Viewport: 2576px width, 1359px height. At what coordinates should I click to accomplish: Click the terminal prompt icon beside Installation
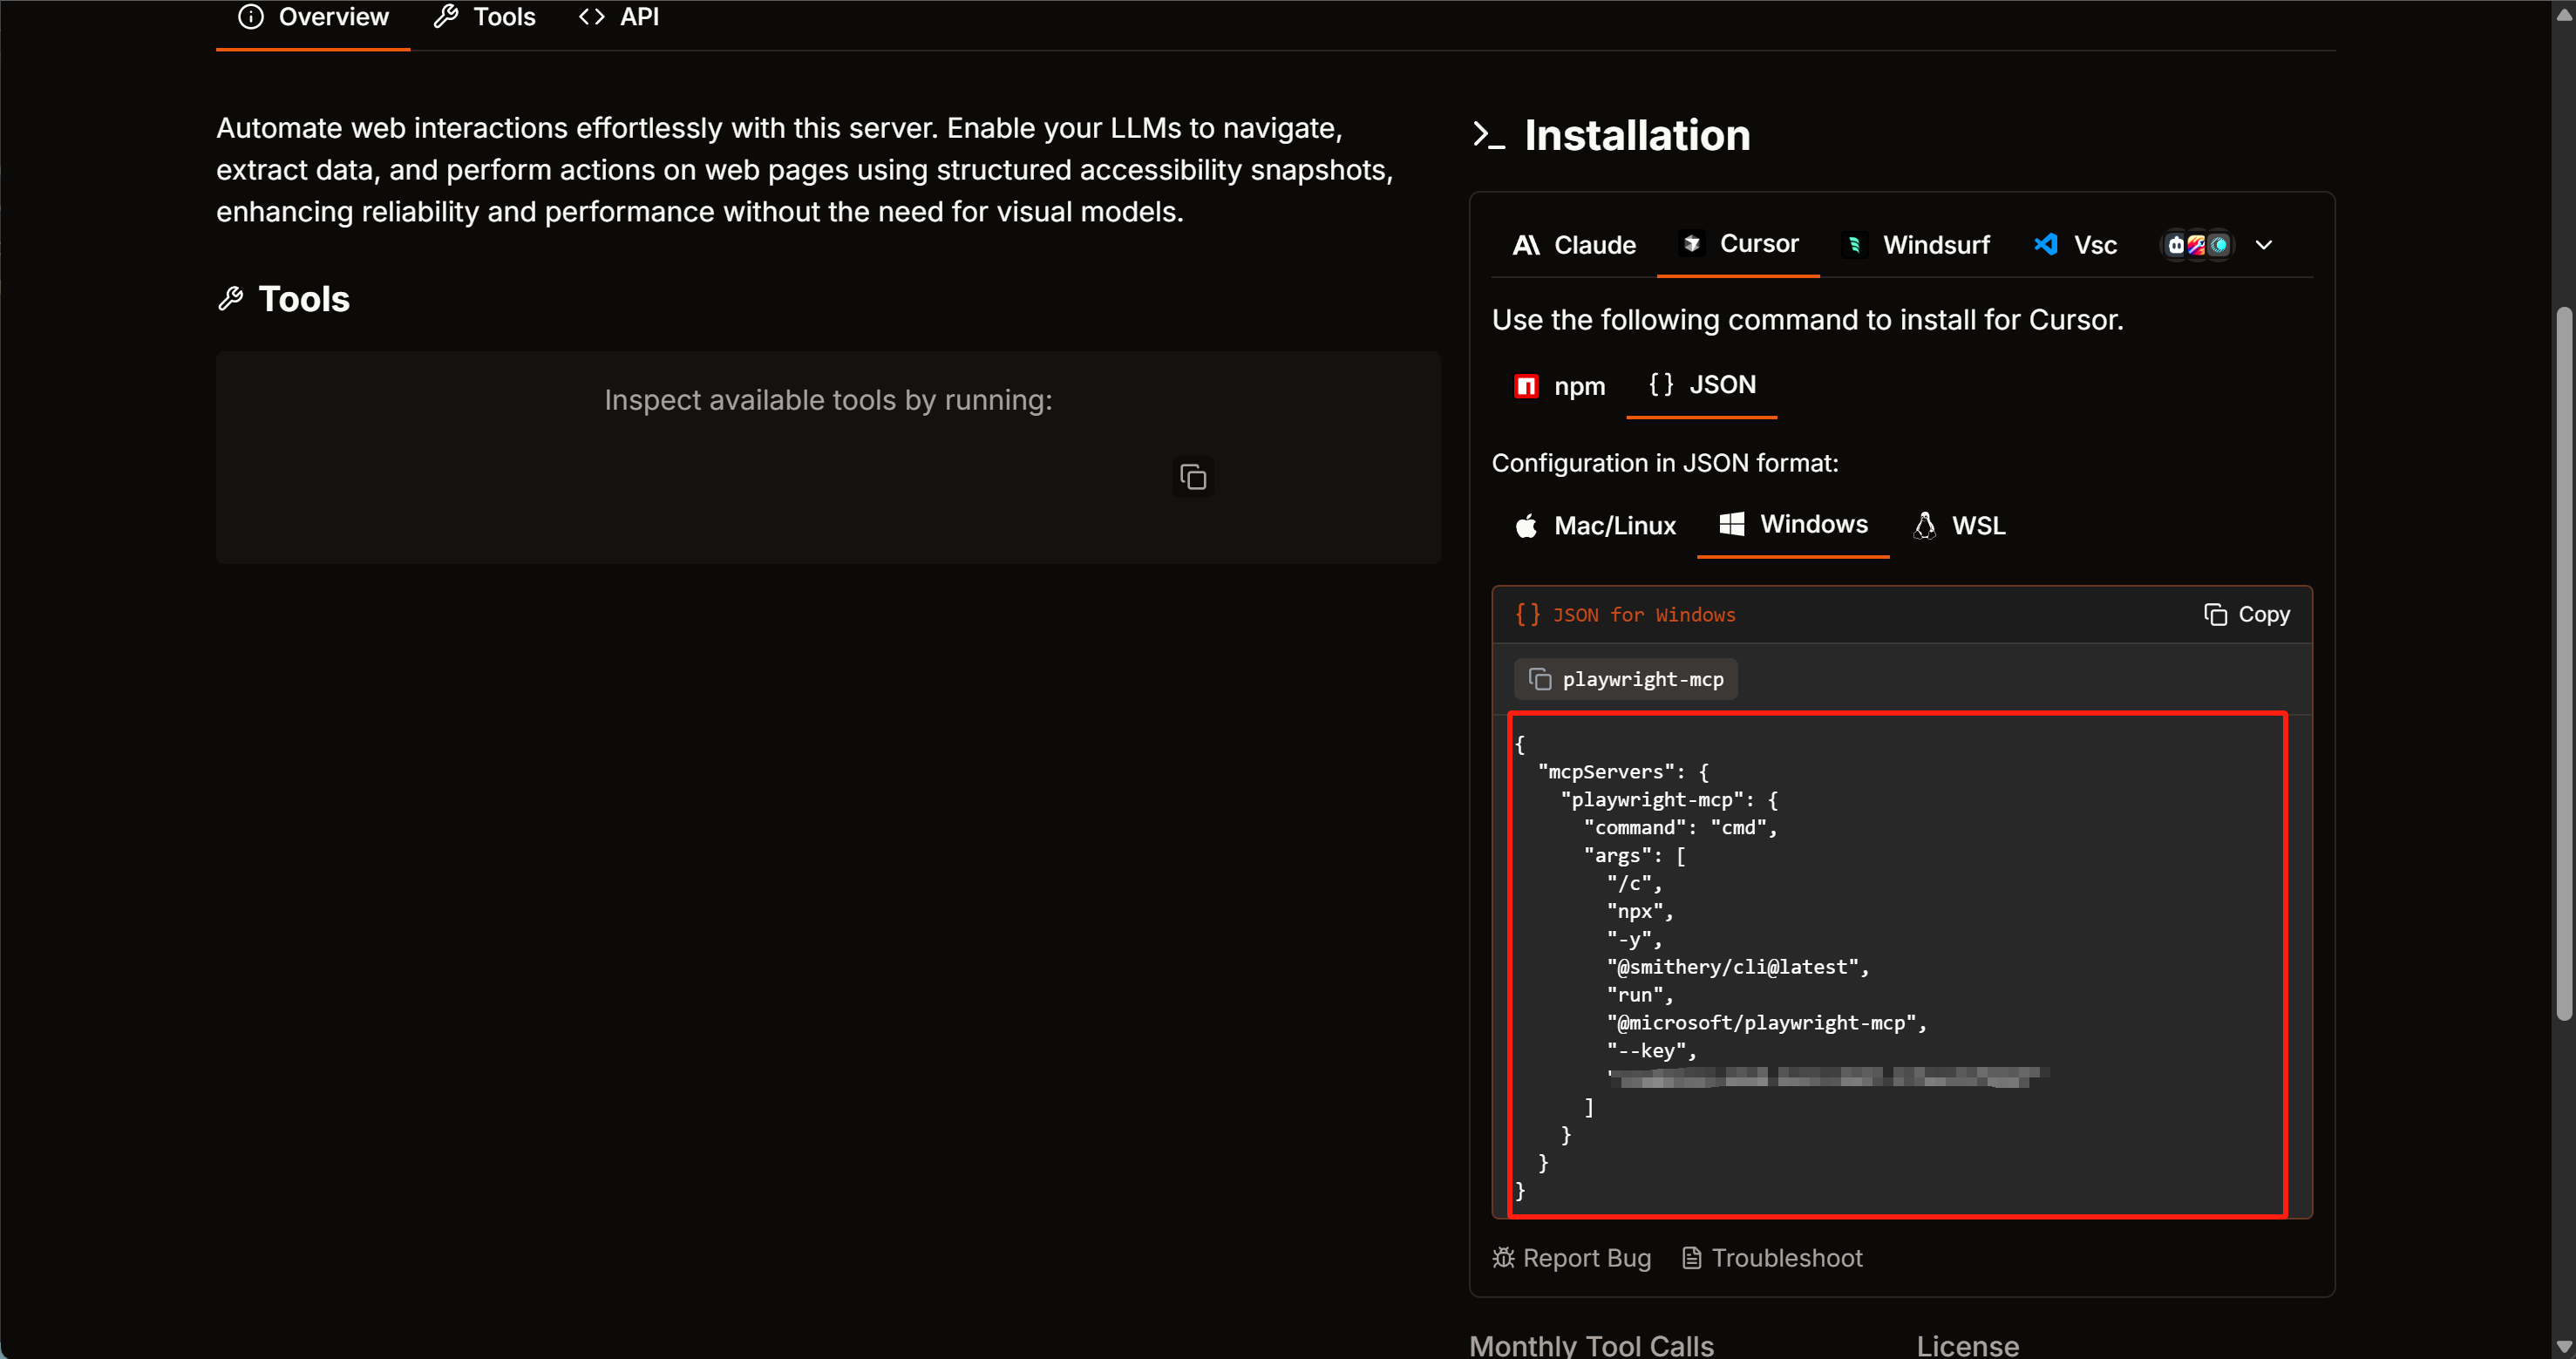click(x=1488, y=135)
